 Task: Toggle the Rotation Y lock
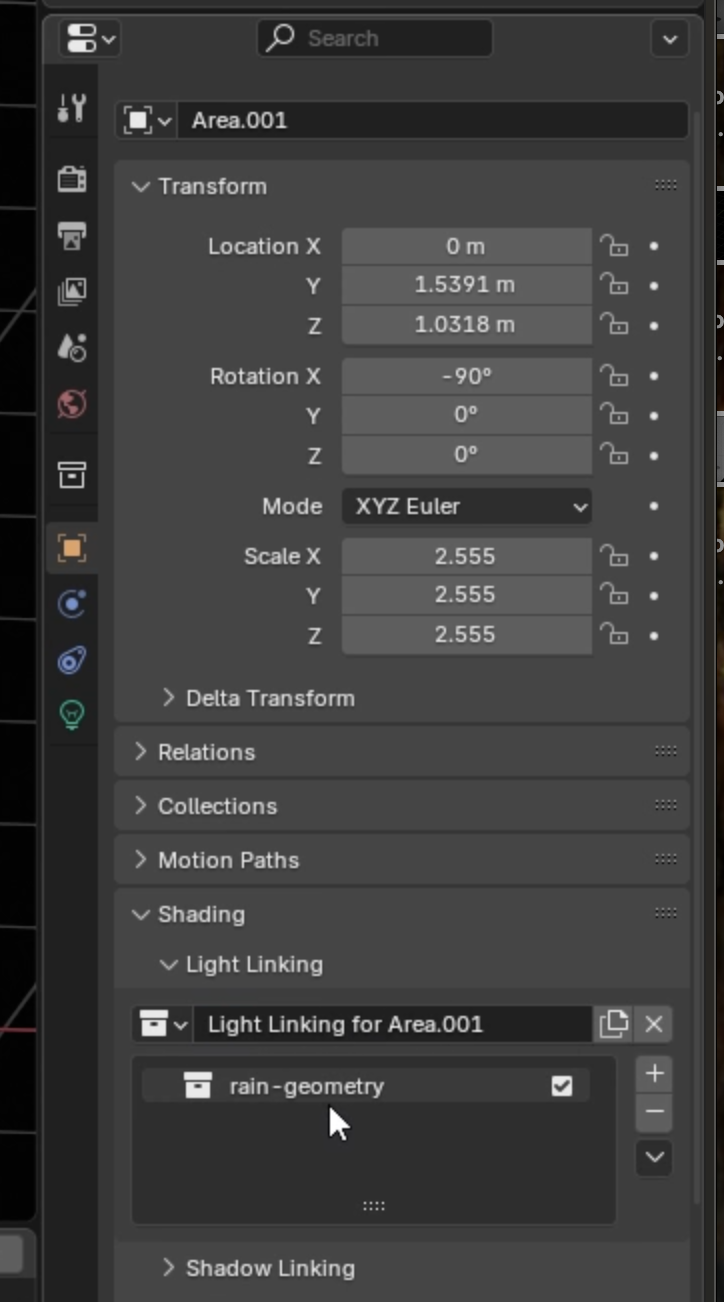click(614, 415)
